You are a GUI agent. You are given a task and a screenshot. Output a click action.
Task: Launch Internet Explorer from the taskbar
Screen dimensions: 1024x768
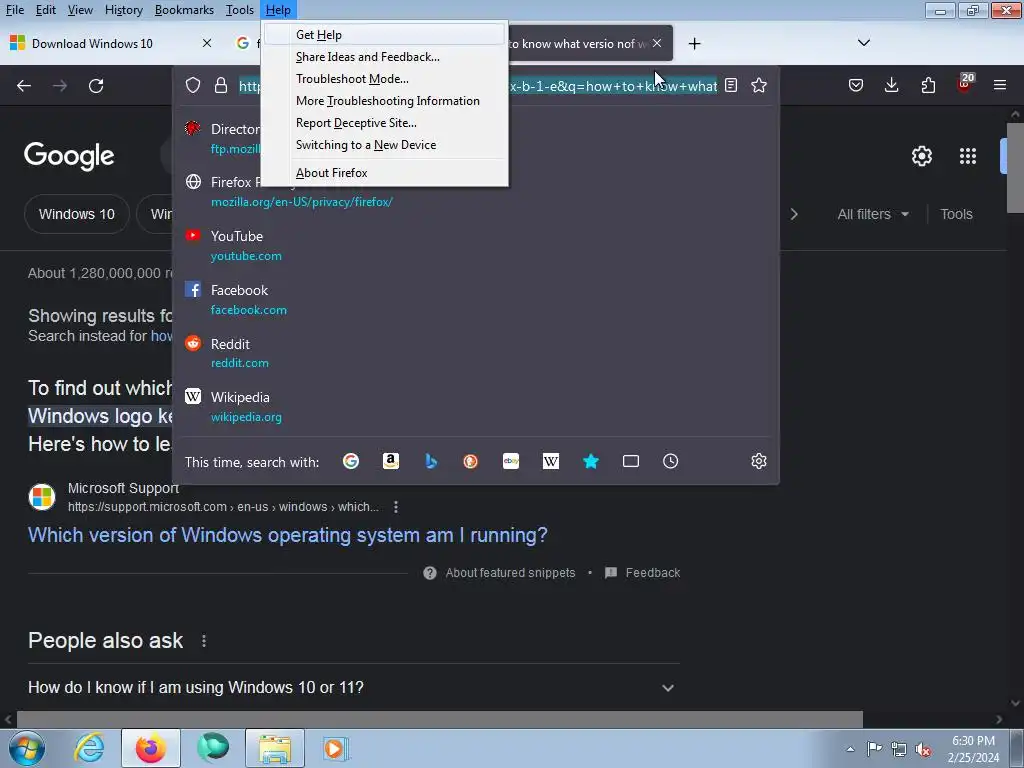89,748
